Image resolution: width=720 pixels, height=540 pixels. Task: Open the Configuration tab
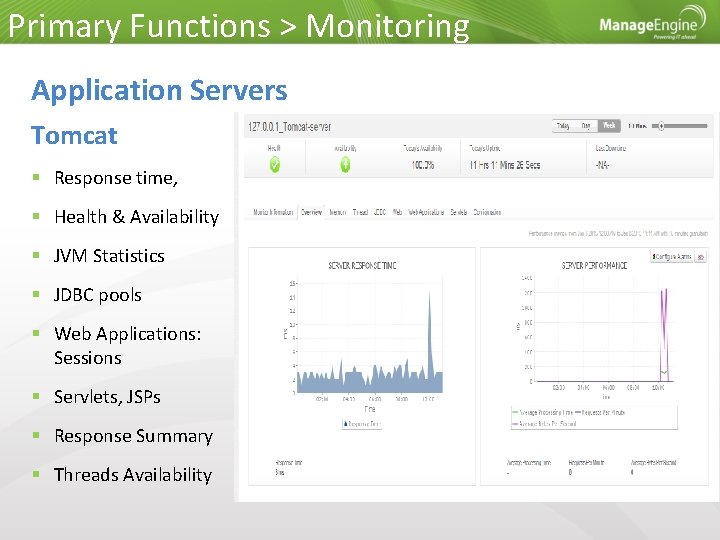[x=487, y=212]
